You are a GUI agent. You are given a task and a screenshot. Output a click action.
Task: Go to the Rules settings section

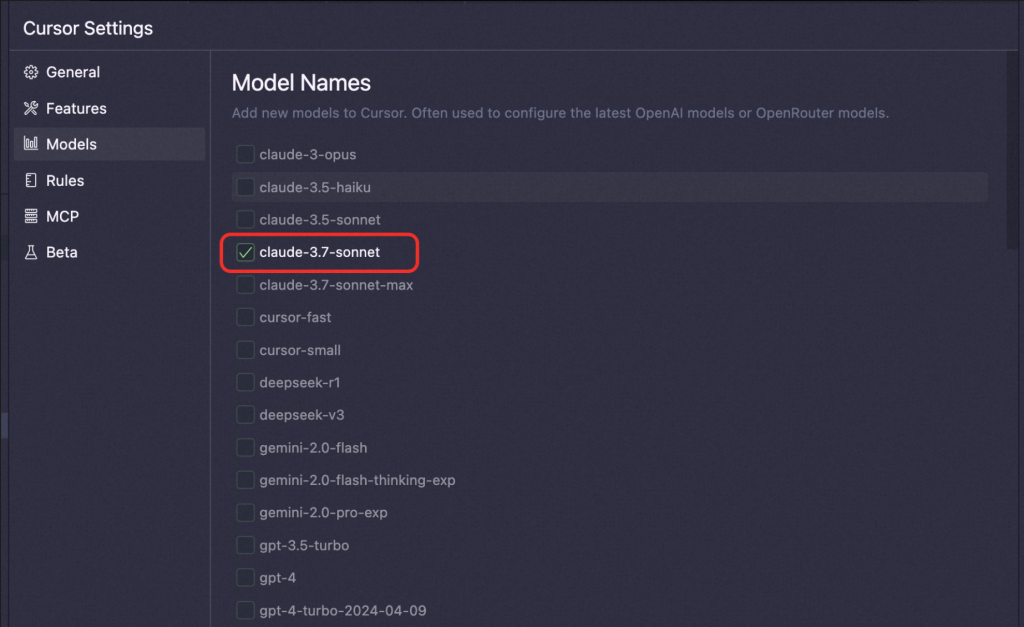click(x=109, y=180)
